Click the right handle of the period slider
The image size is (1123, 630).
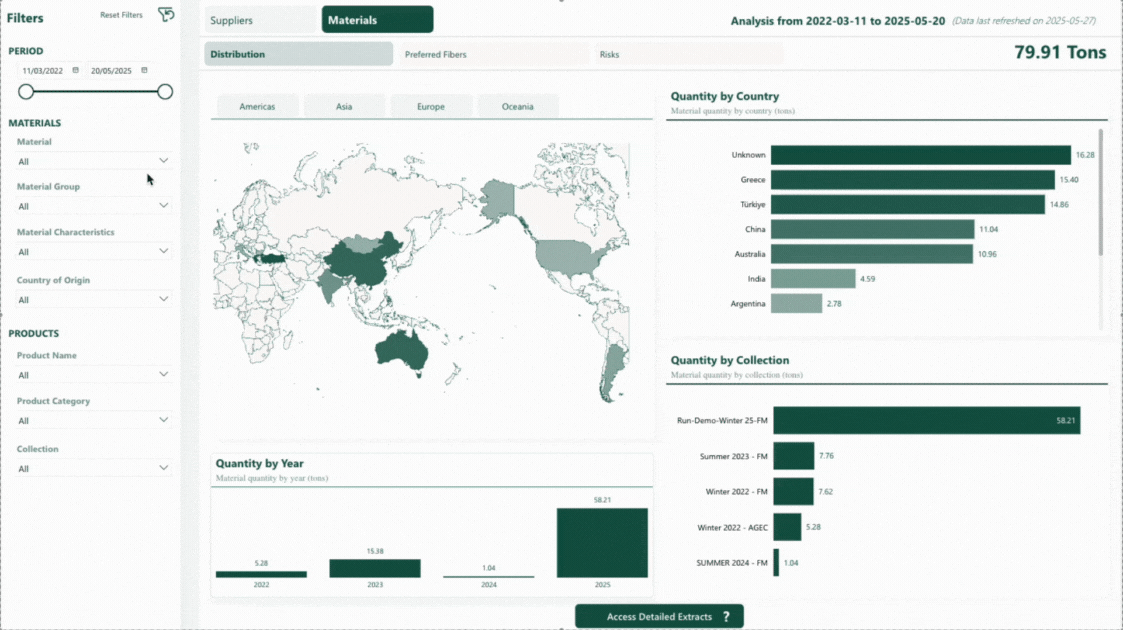(x=165, y=92)
